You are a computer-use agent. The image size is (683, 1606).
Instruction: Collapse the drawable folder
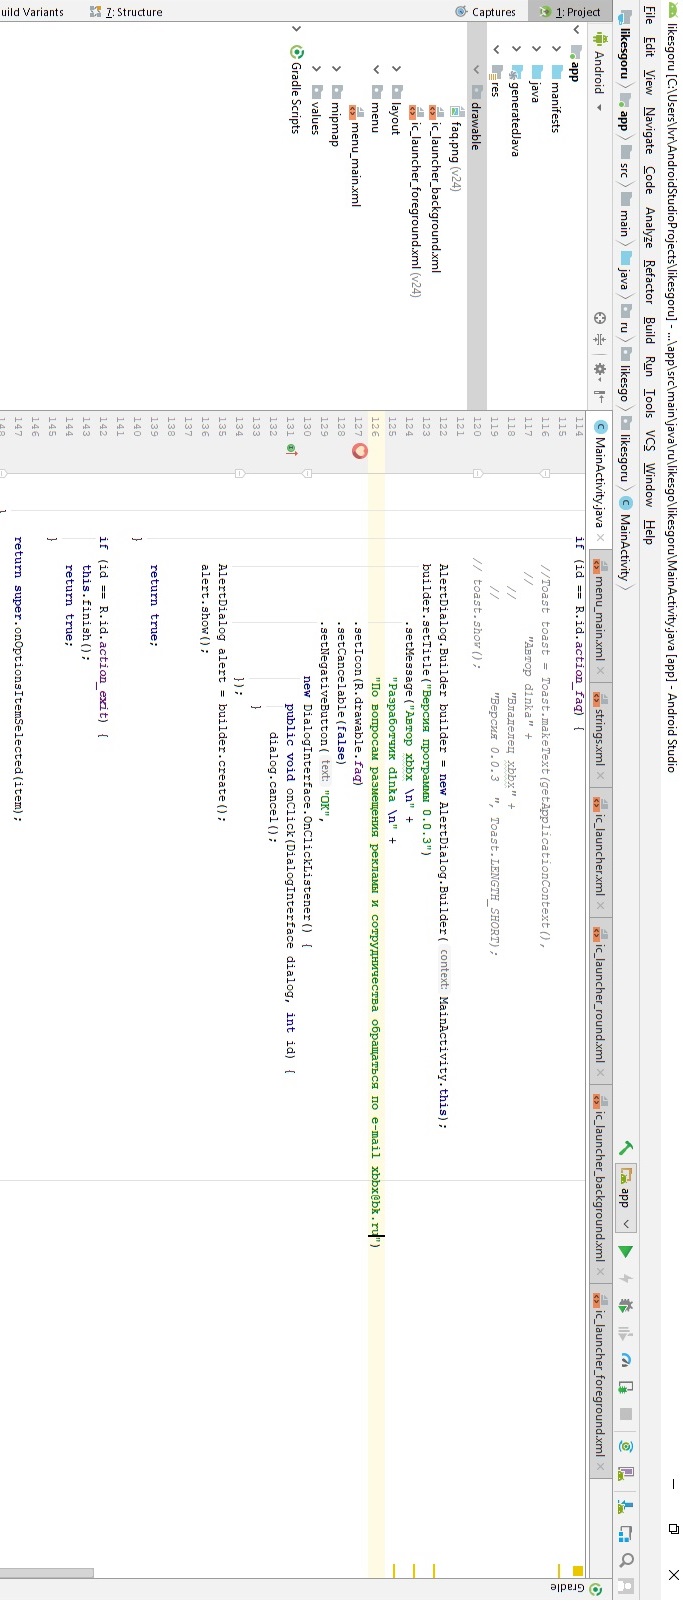click(476, 68)
